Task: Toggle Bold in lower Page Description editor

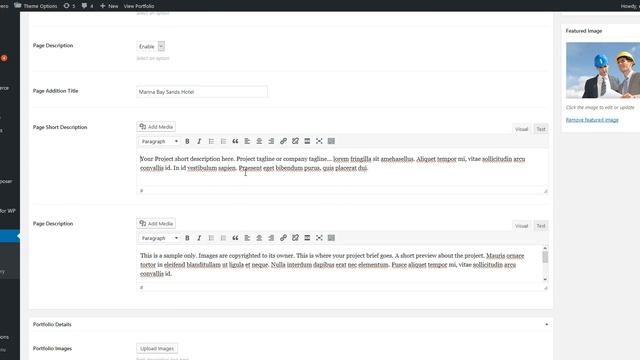Action: pos(187,238)
